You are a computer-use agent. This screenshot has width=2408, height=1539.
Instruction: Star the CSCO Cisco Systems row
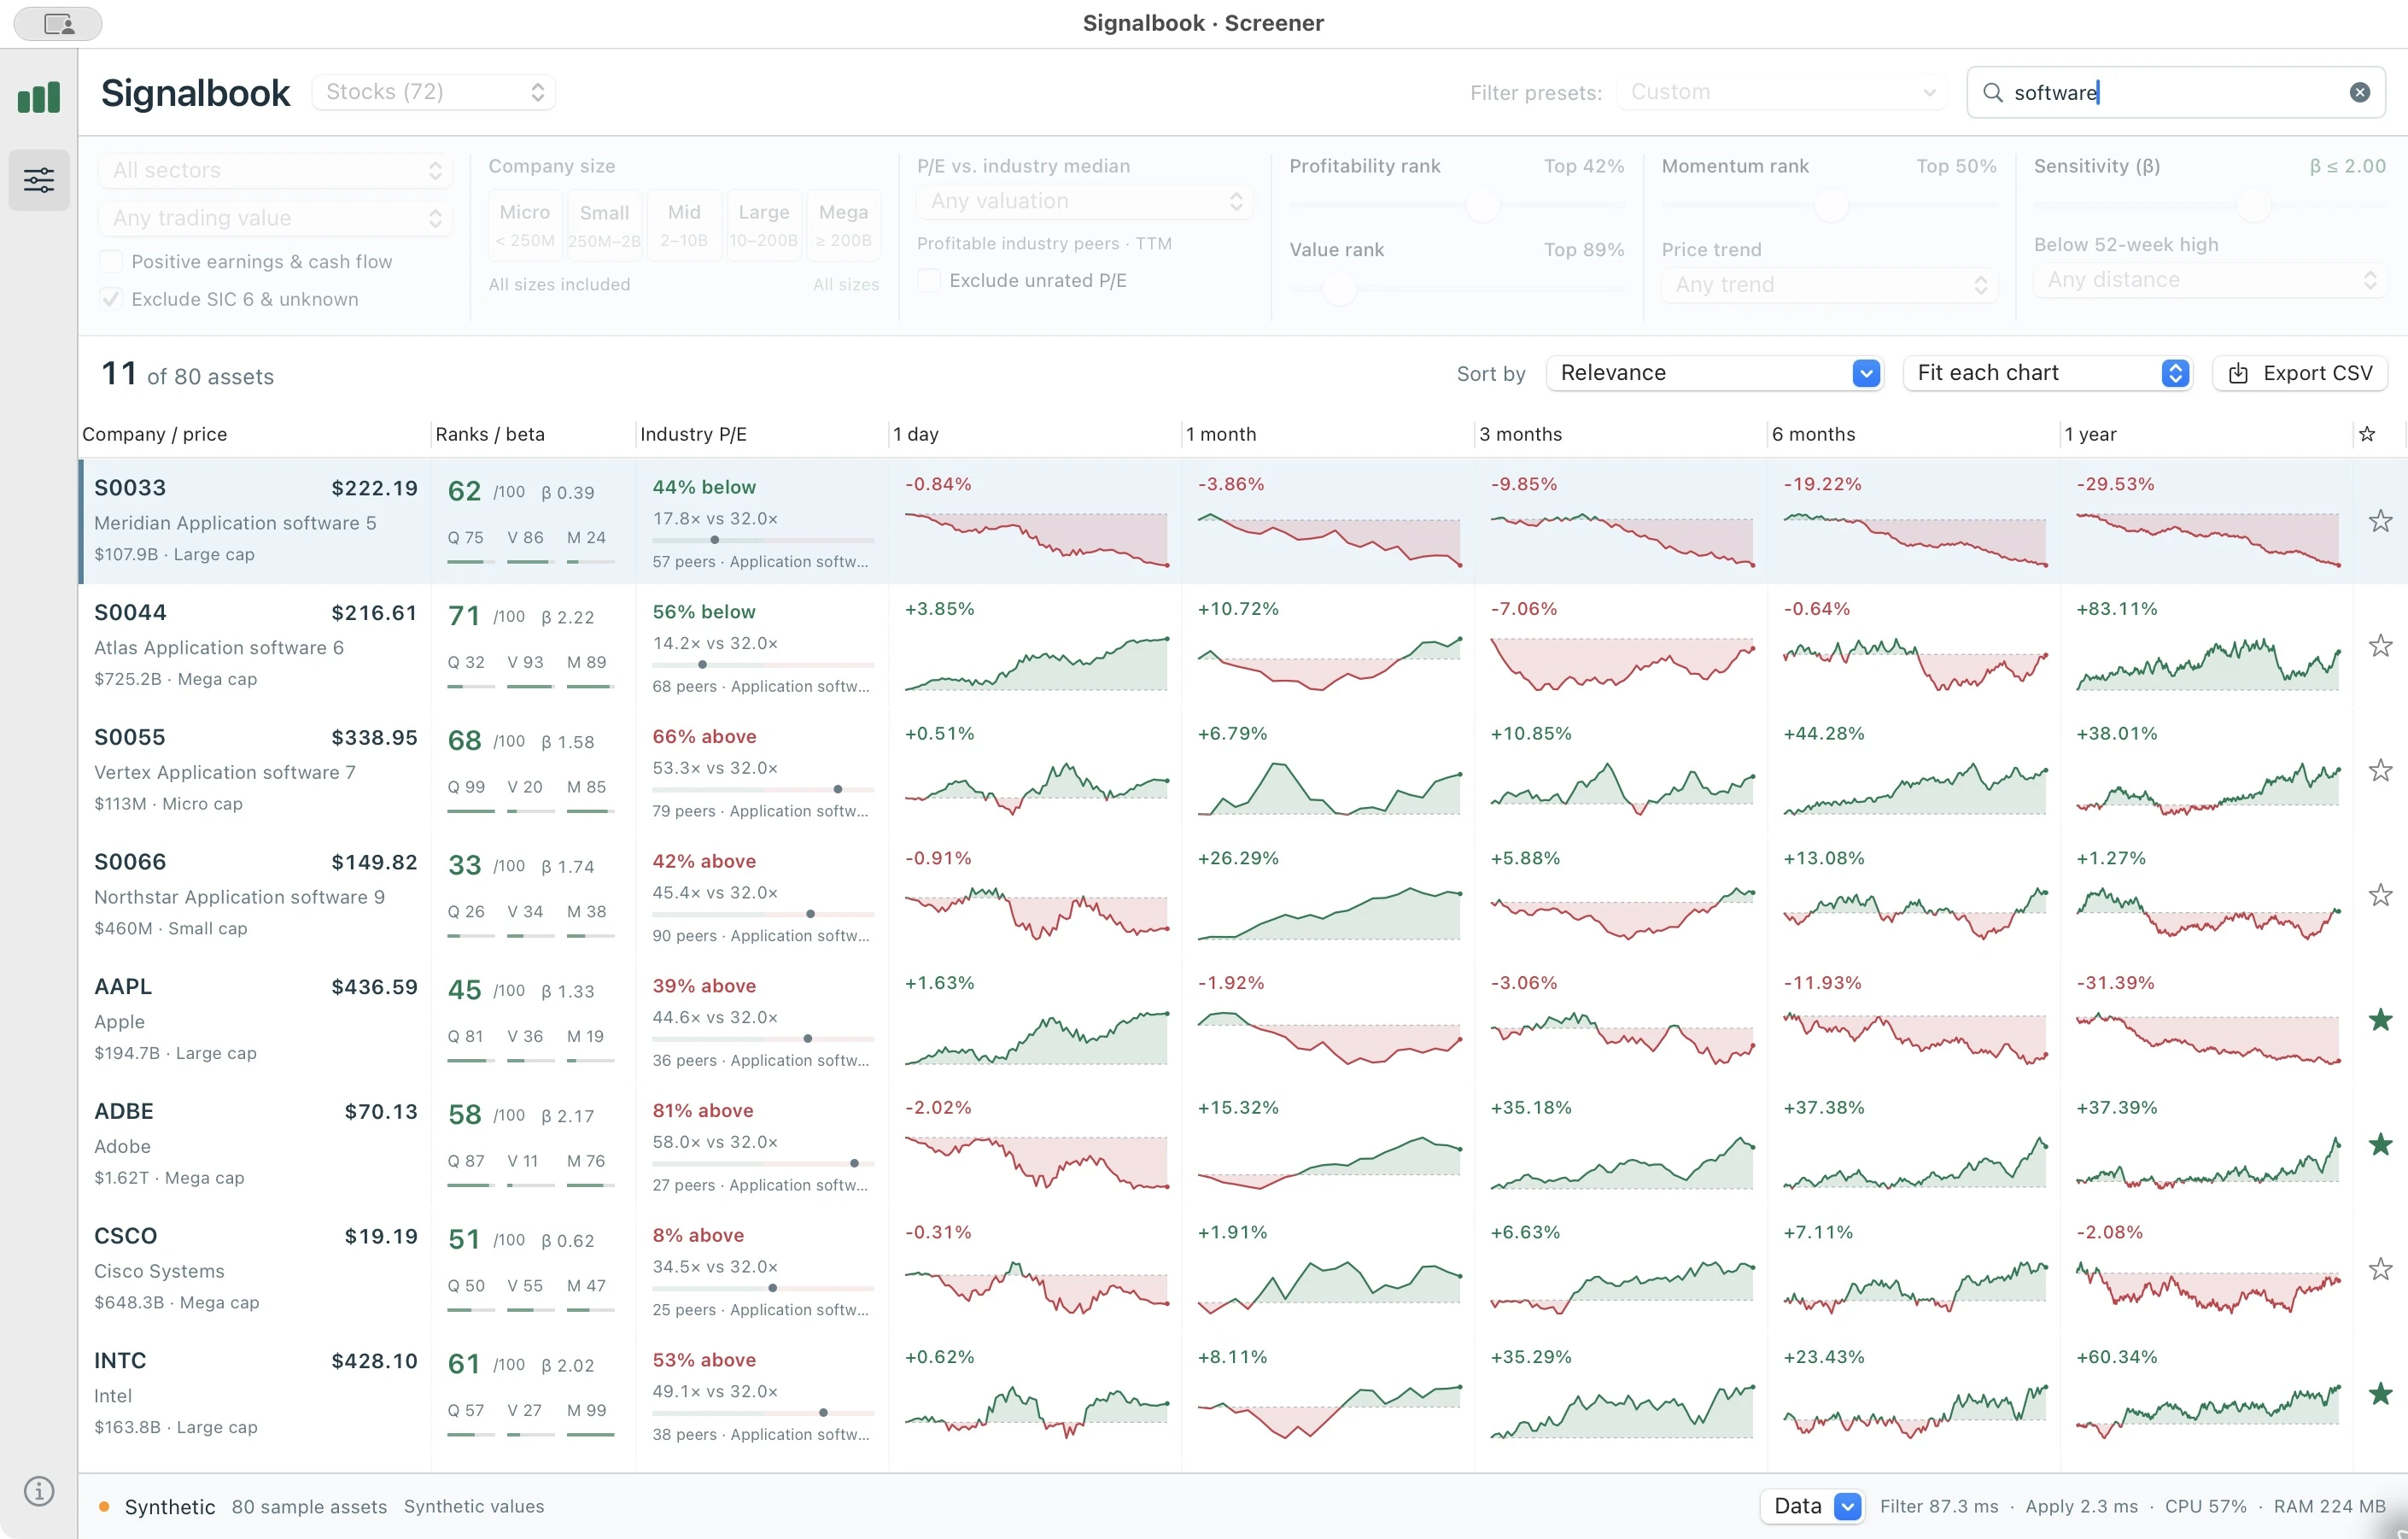pos(2380,1269)
